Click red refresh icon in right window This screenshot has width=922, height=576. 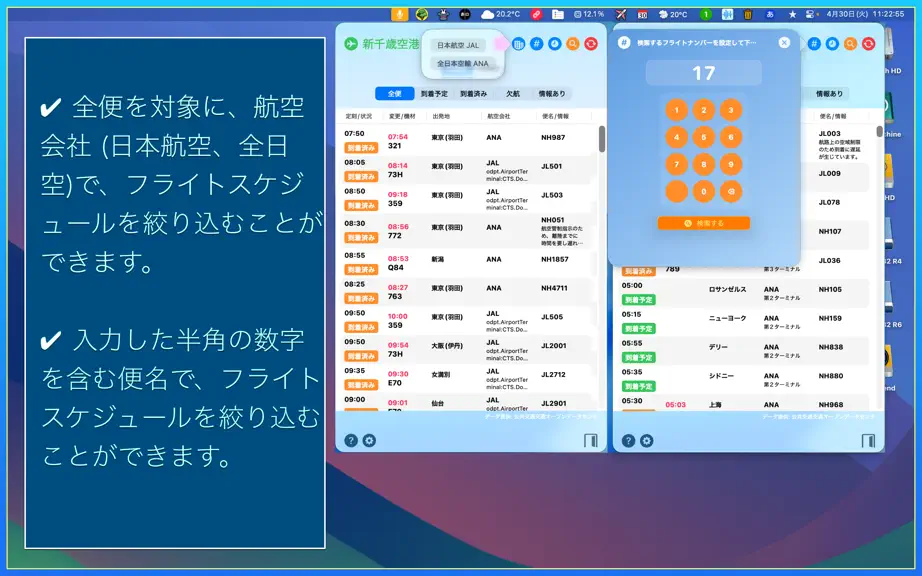coord(868,43)
